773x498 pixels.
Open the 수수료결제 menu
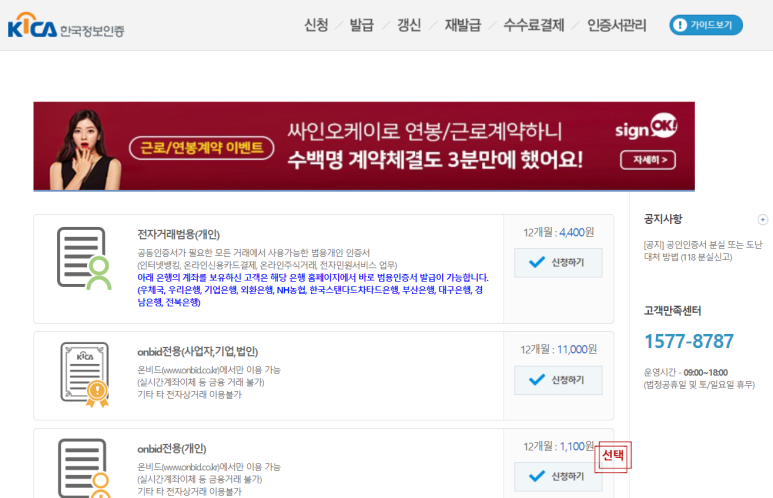point(533,25)
